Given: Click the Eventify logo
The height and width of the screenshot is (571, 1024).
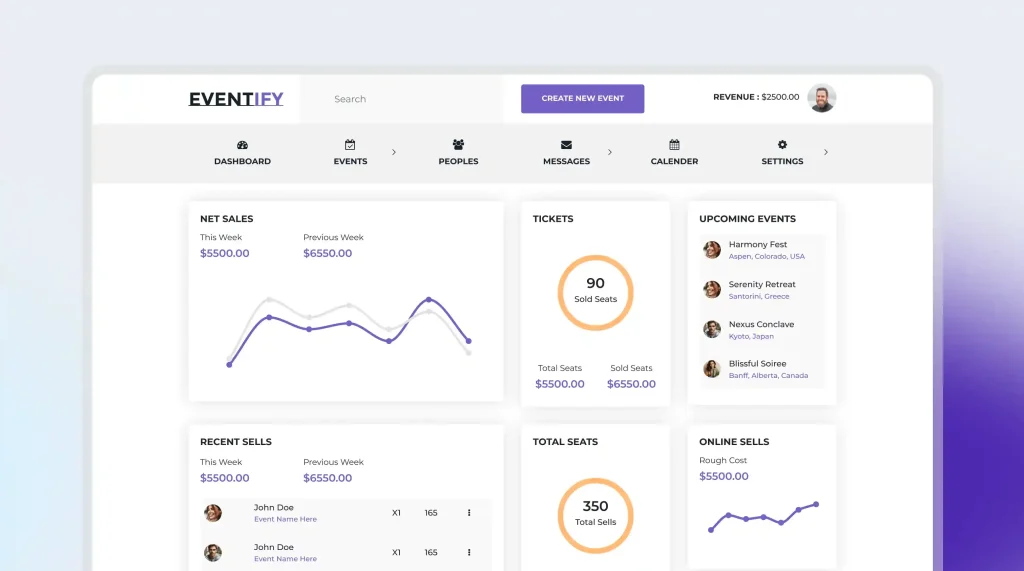Looking at the screenshot, I should 236,99.
